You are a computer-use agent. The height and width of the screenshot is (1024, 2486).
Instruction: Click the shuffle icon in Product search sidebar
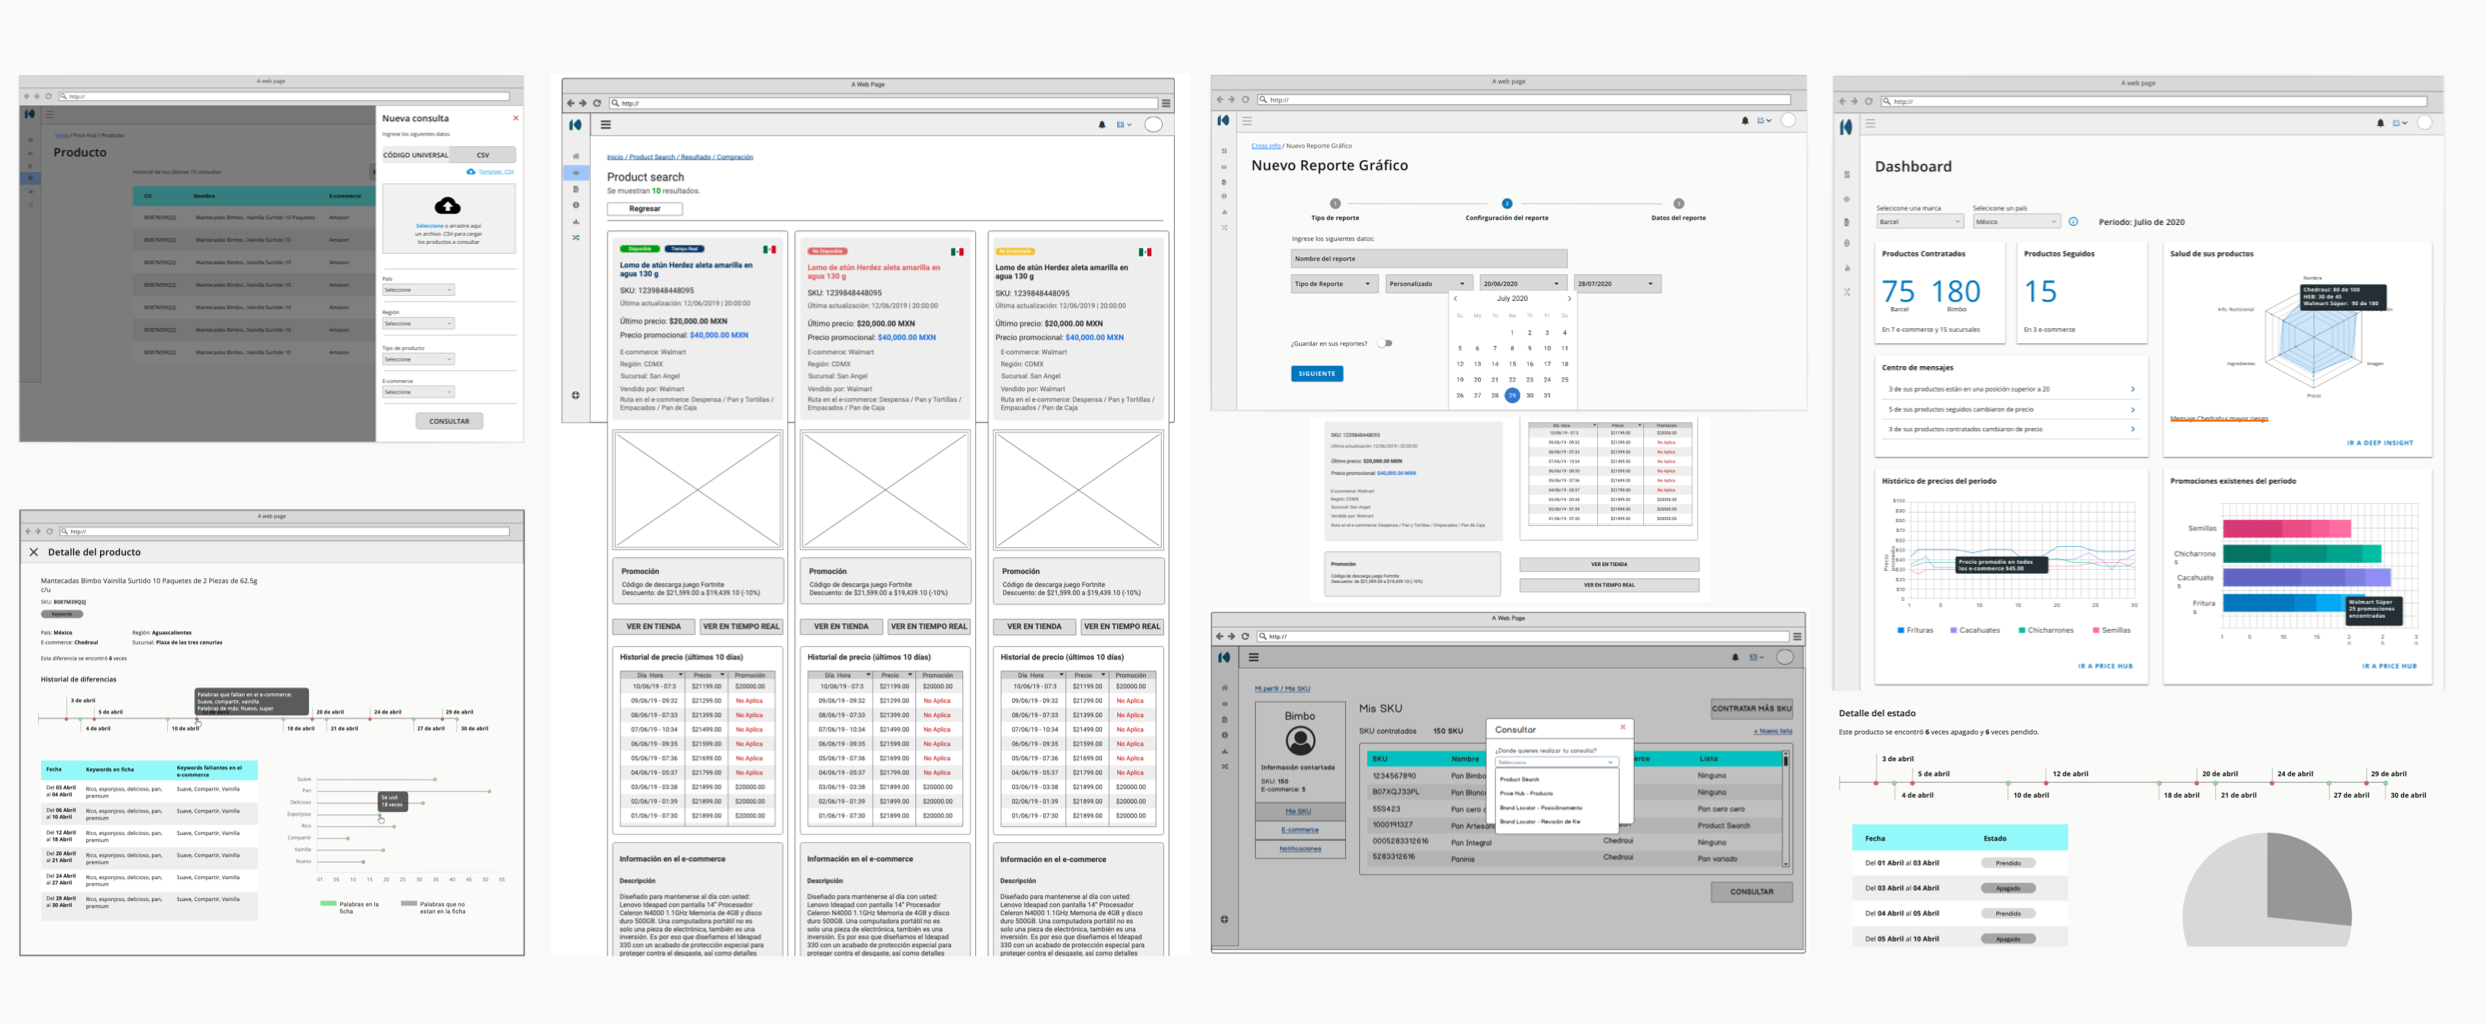pos(576,238)
